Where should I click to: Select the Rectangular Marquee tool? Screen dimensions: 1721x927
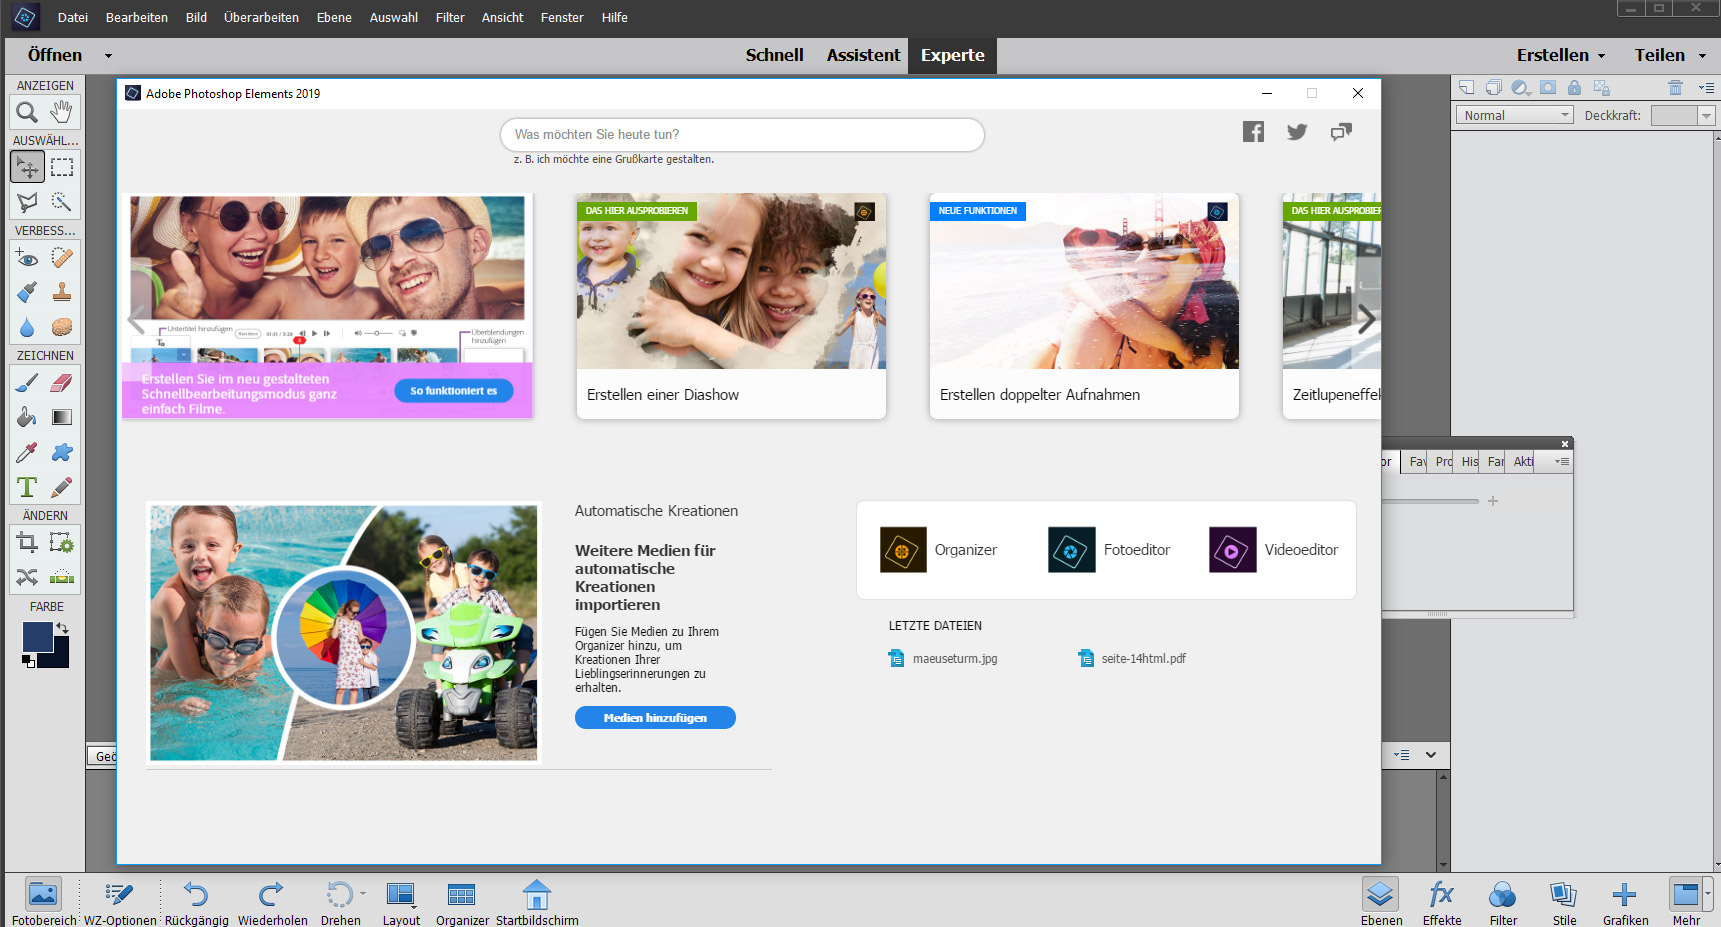tap(62, 167)
